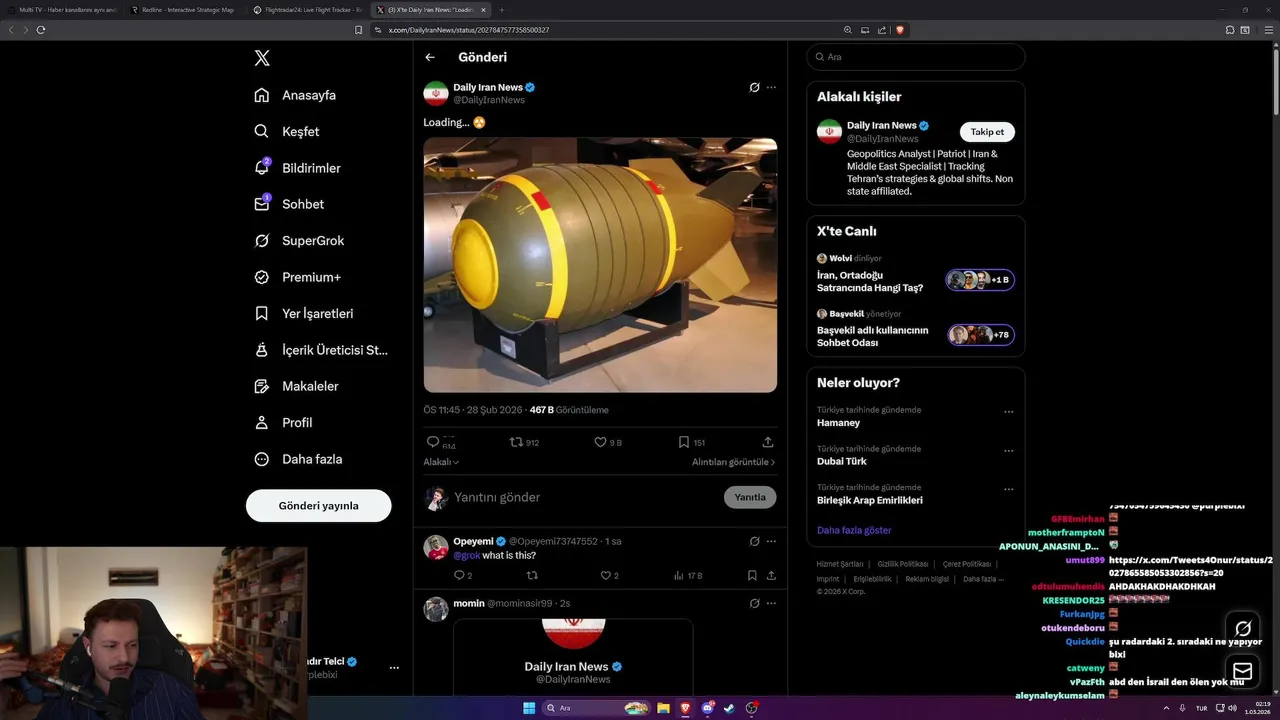1280x720 pixels.
Task: Open options for Hamaney trend
Action: coord(1009,412)
